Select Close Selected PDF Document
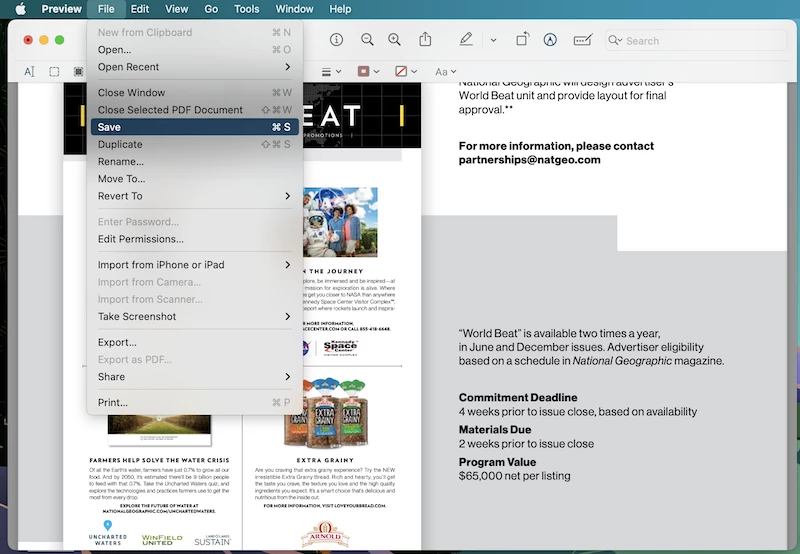This screenshot has width=800, height=554. coord(194,110)
